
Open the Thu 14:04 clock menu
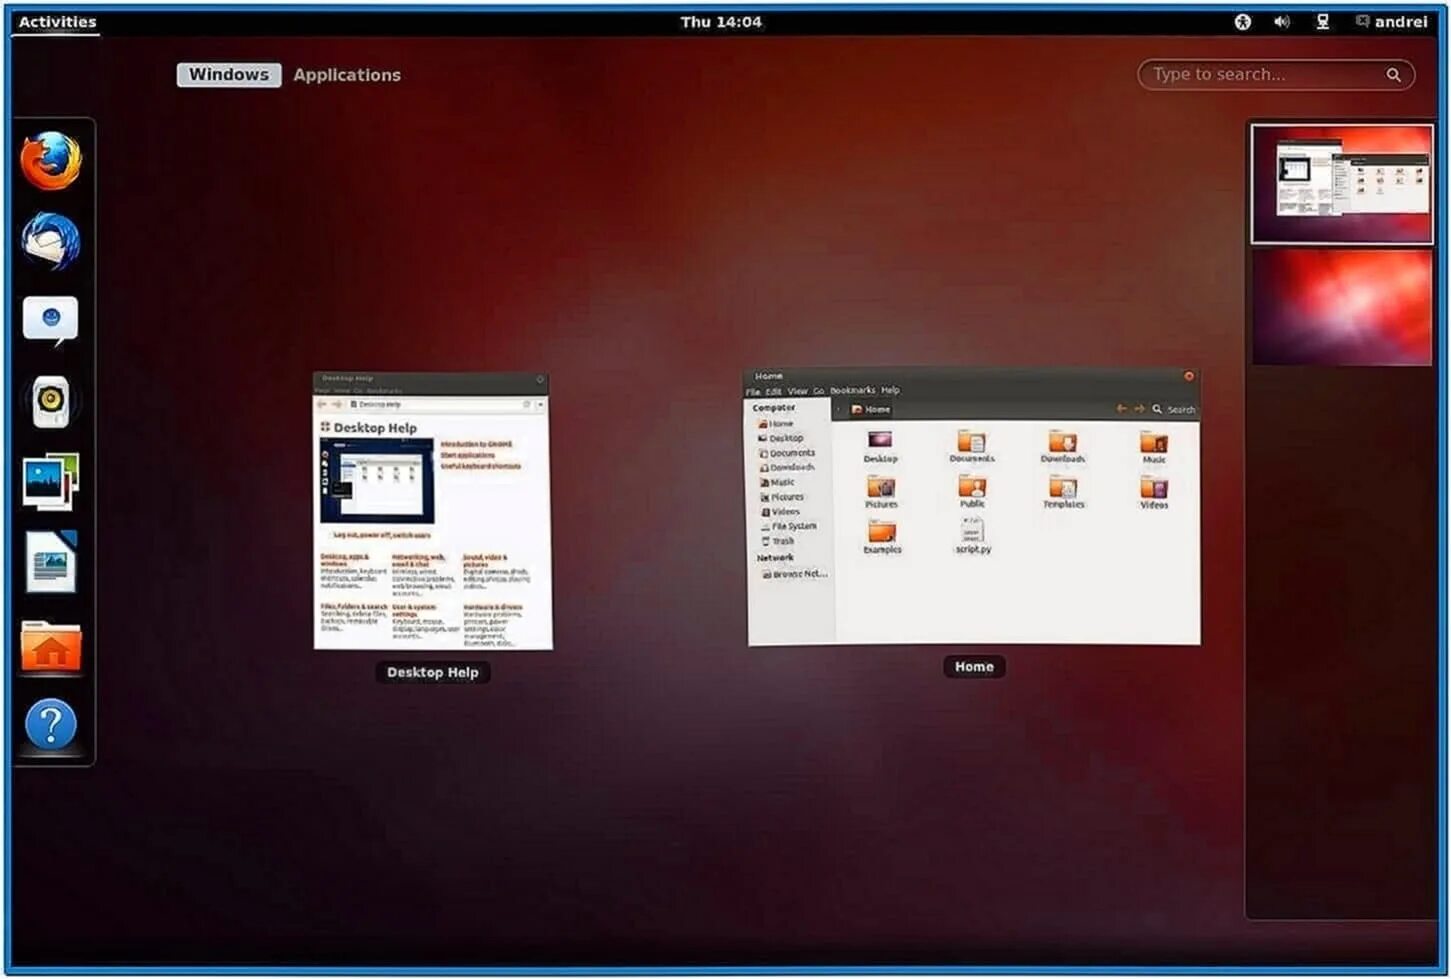tap(721, 22)
